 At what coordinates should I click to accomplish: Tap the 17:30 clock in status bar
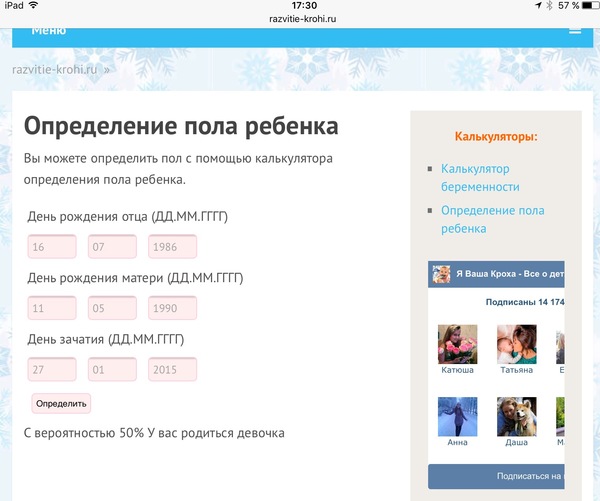[x=304, y=5]
